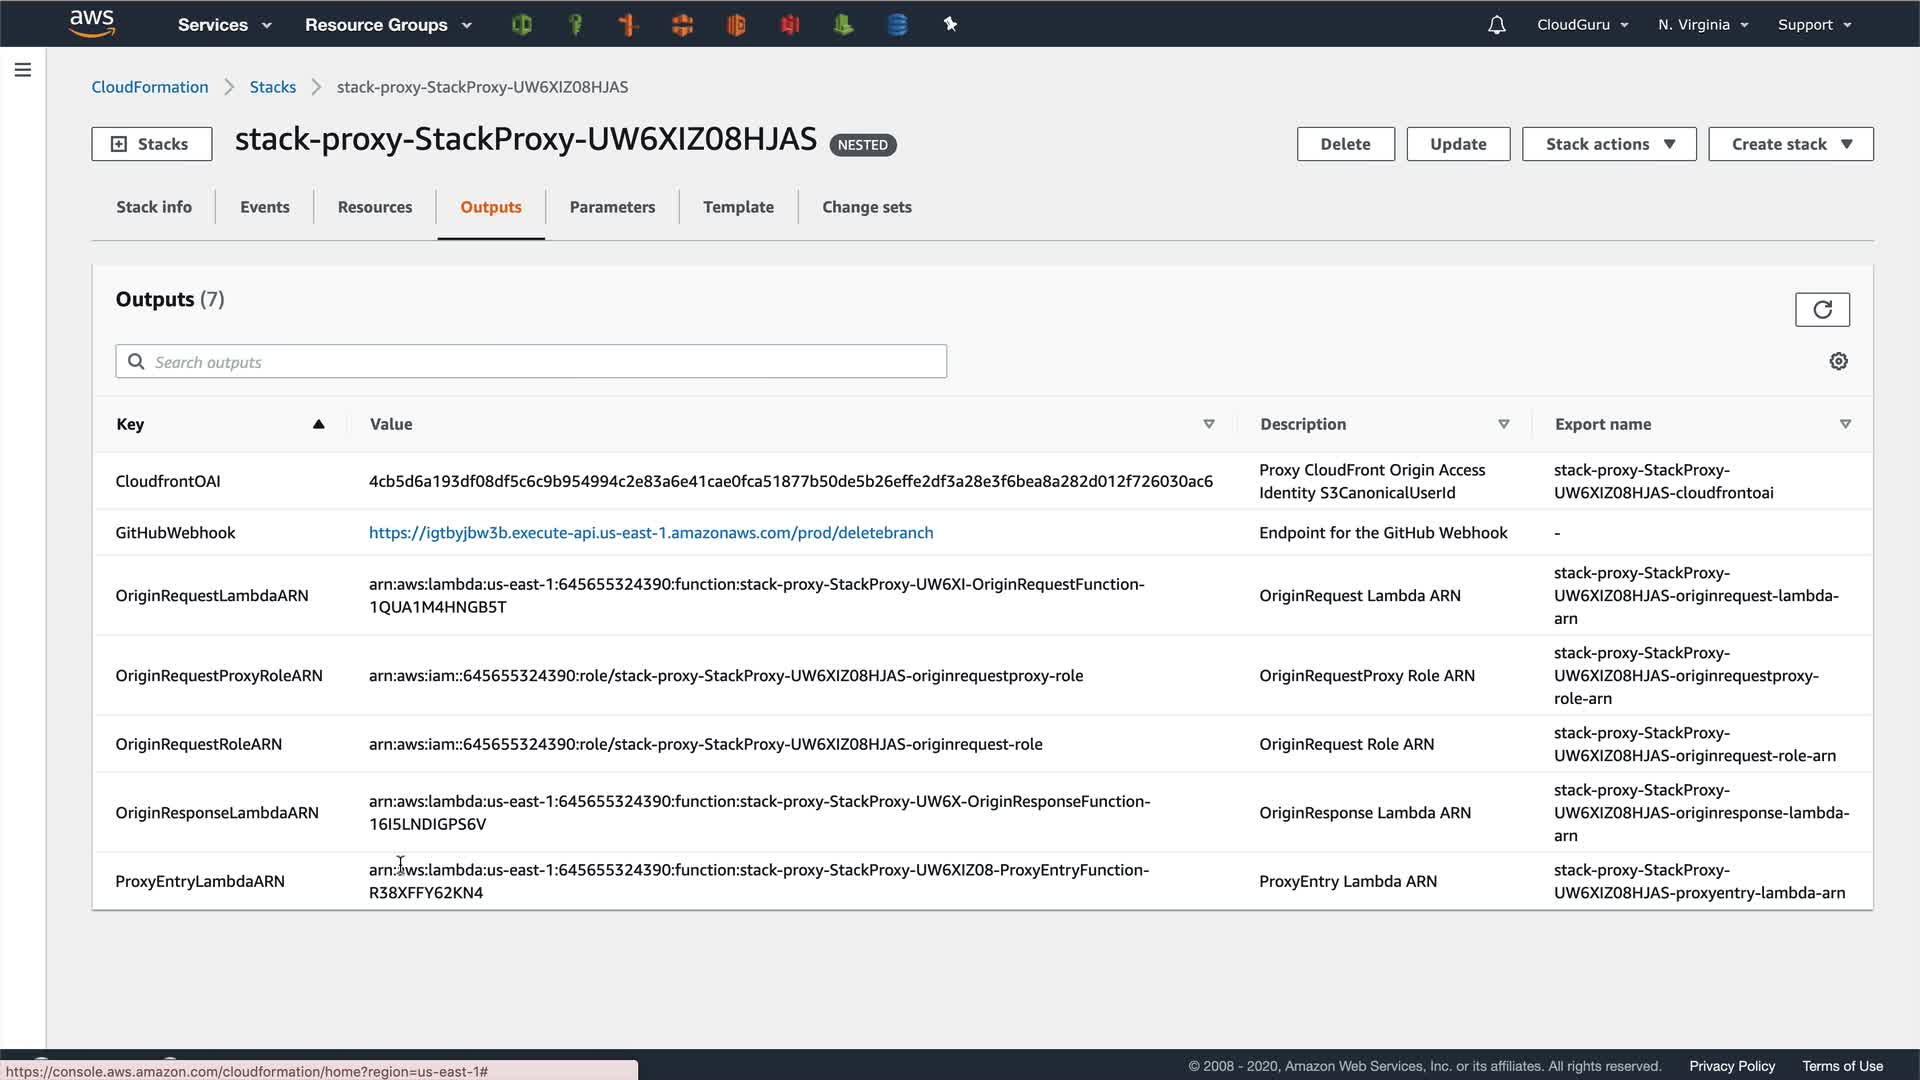Open the blue database service shortcut icon
This screenshot has width=1920, height=1080.
pyautogui.click(x=897, y=24)
